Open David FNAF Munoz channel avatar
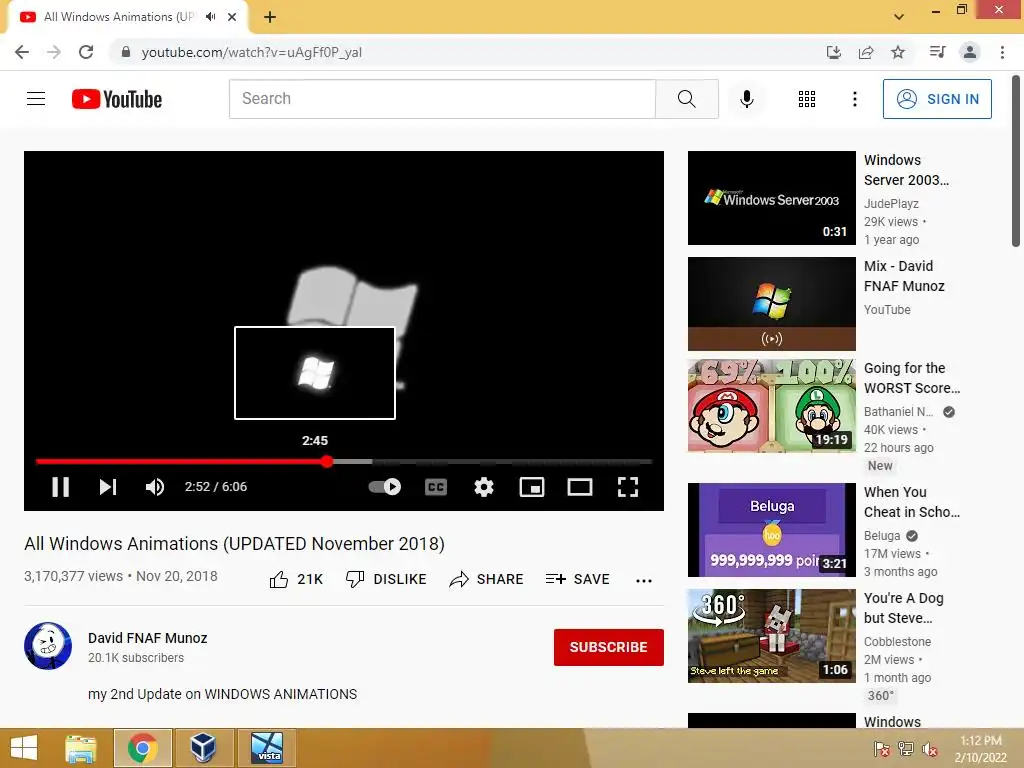 pyautogui.click(x=48, y=646)
